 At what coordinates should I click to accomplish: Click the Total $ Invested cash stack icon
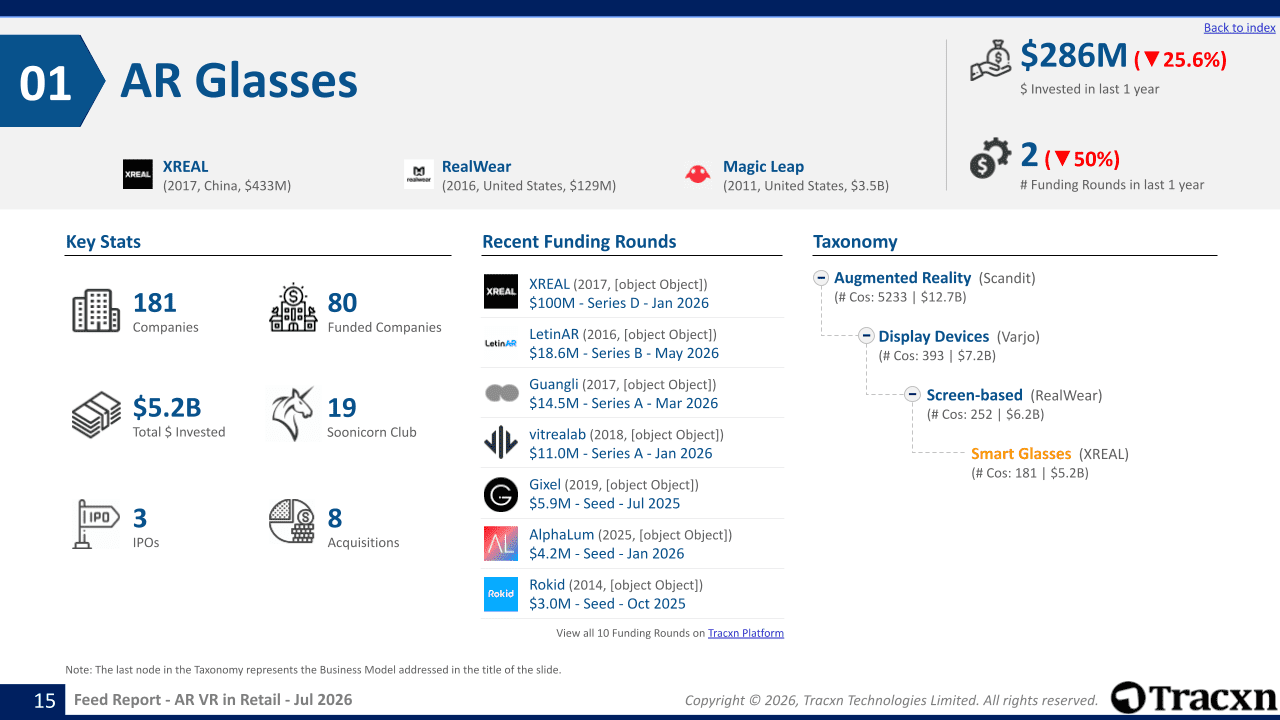coord(96,415)
